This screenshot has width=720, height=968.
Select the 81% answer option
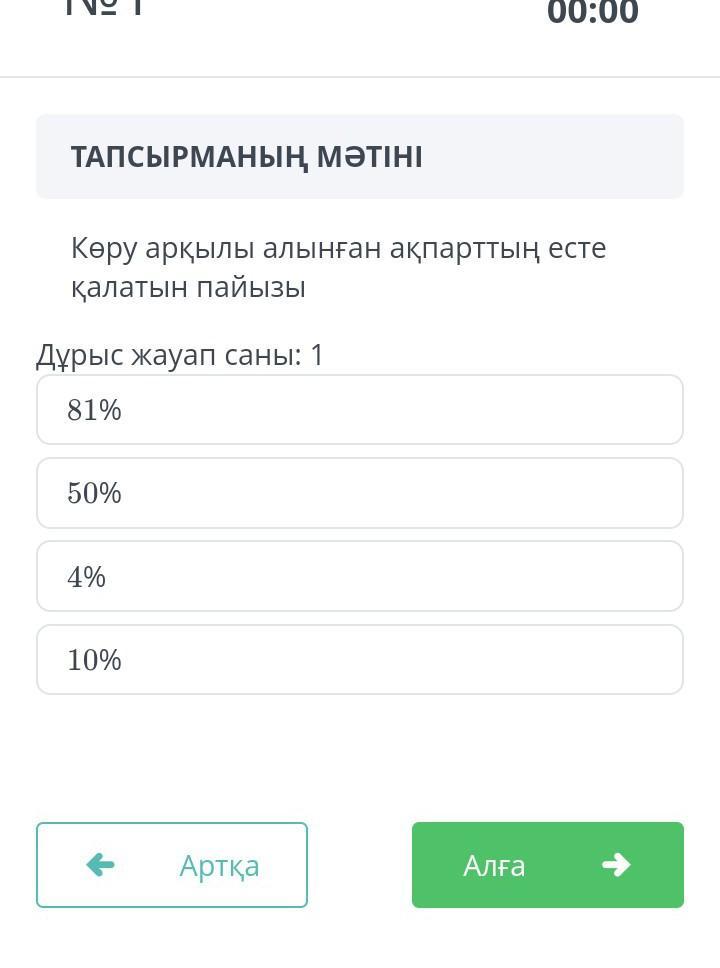(360, 410)
